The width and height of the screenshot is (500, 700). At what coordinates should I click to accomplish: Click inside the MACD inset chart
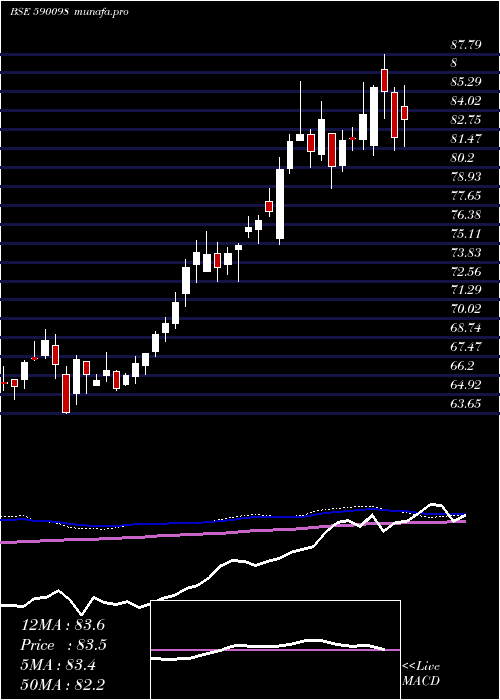click(x=275, y=650)
